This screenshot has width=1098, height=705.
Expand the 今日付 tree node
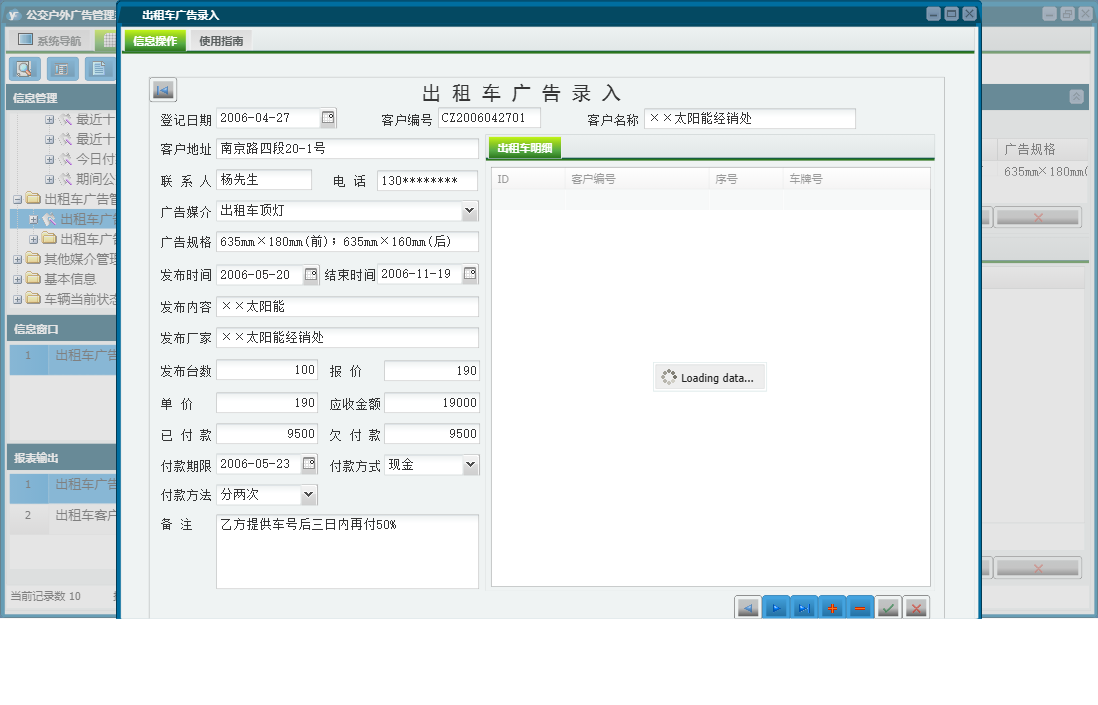click(x=50, y=160)
